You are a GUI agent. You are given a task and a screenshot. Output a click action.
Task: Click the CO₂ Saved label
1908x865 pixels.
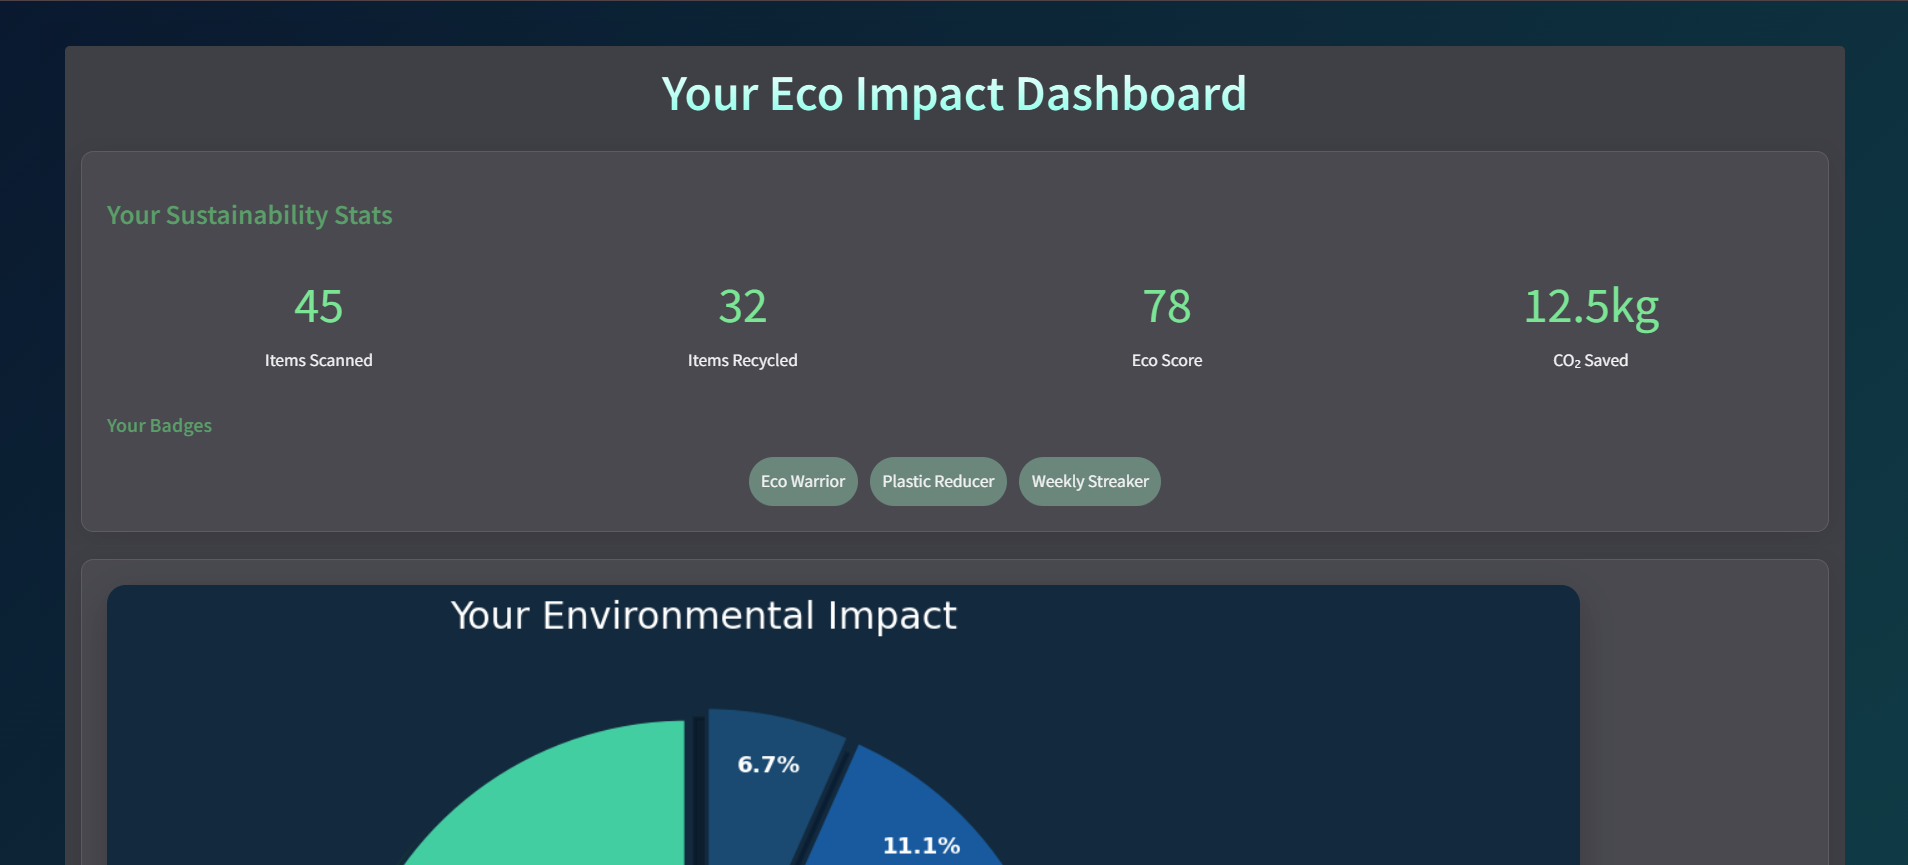click(x=1590, y=360)
